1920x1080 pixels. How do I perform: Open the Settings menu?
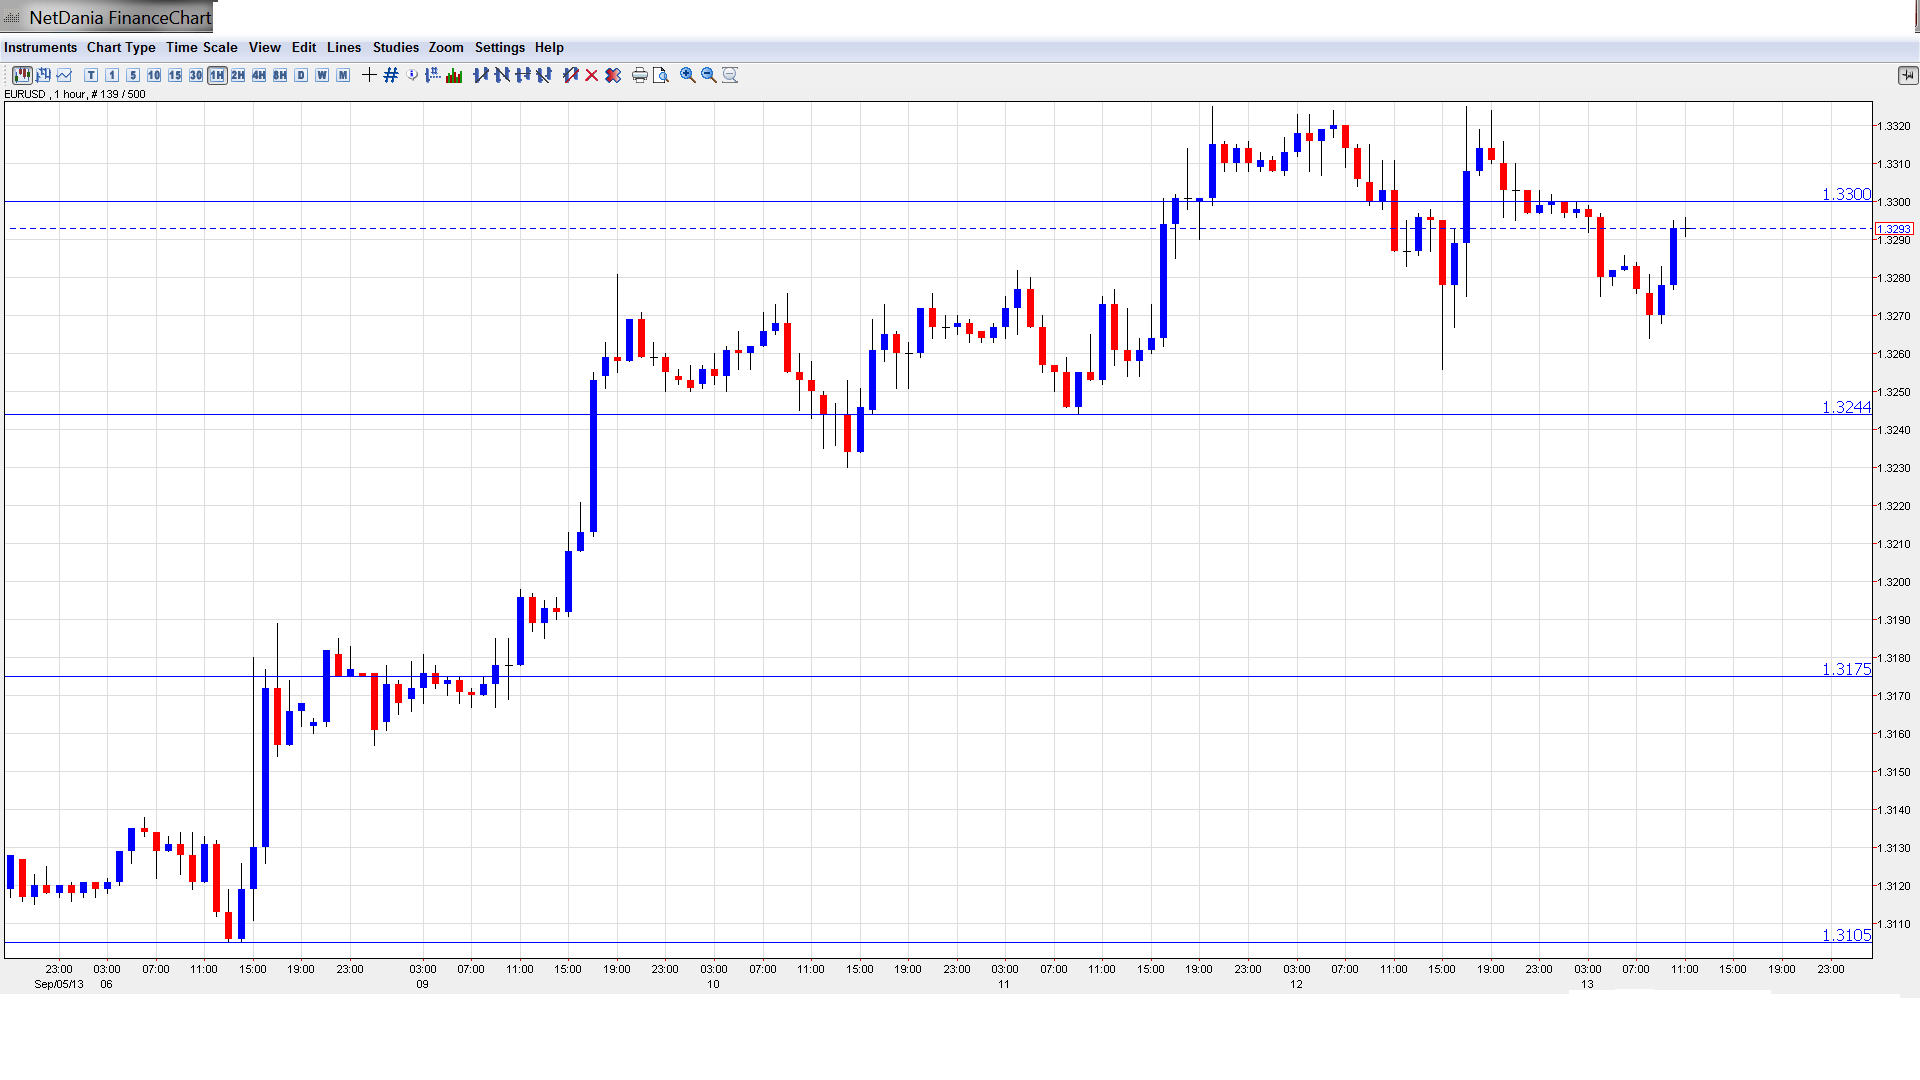[499, 47]
